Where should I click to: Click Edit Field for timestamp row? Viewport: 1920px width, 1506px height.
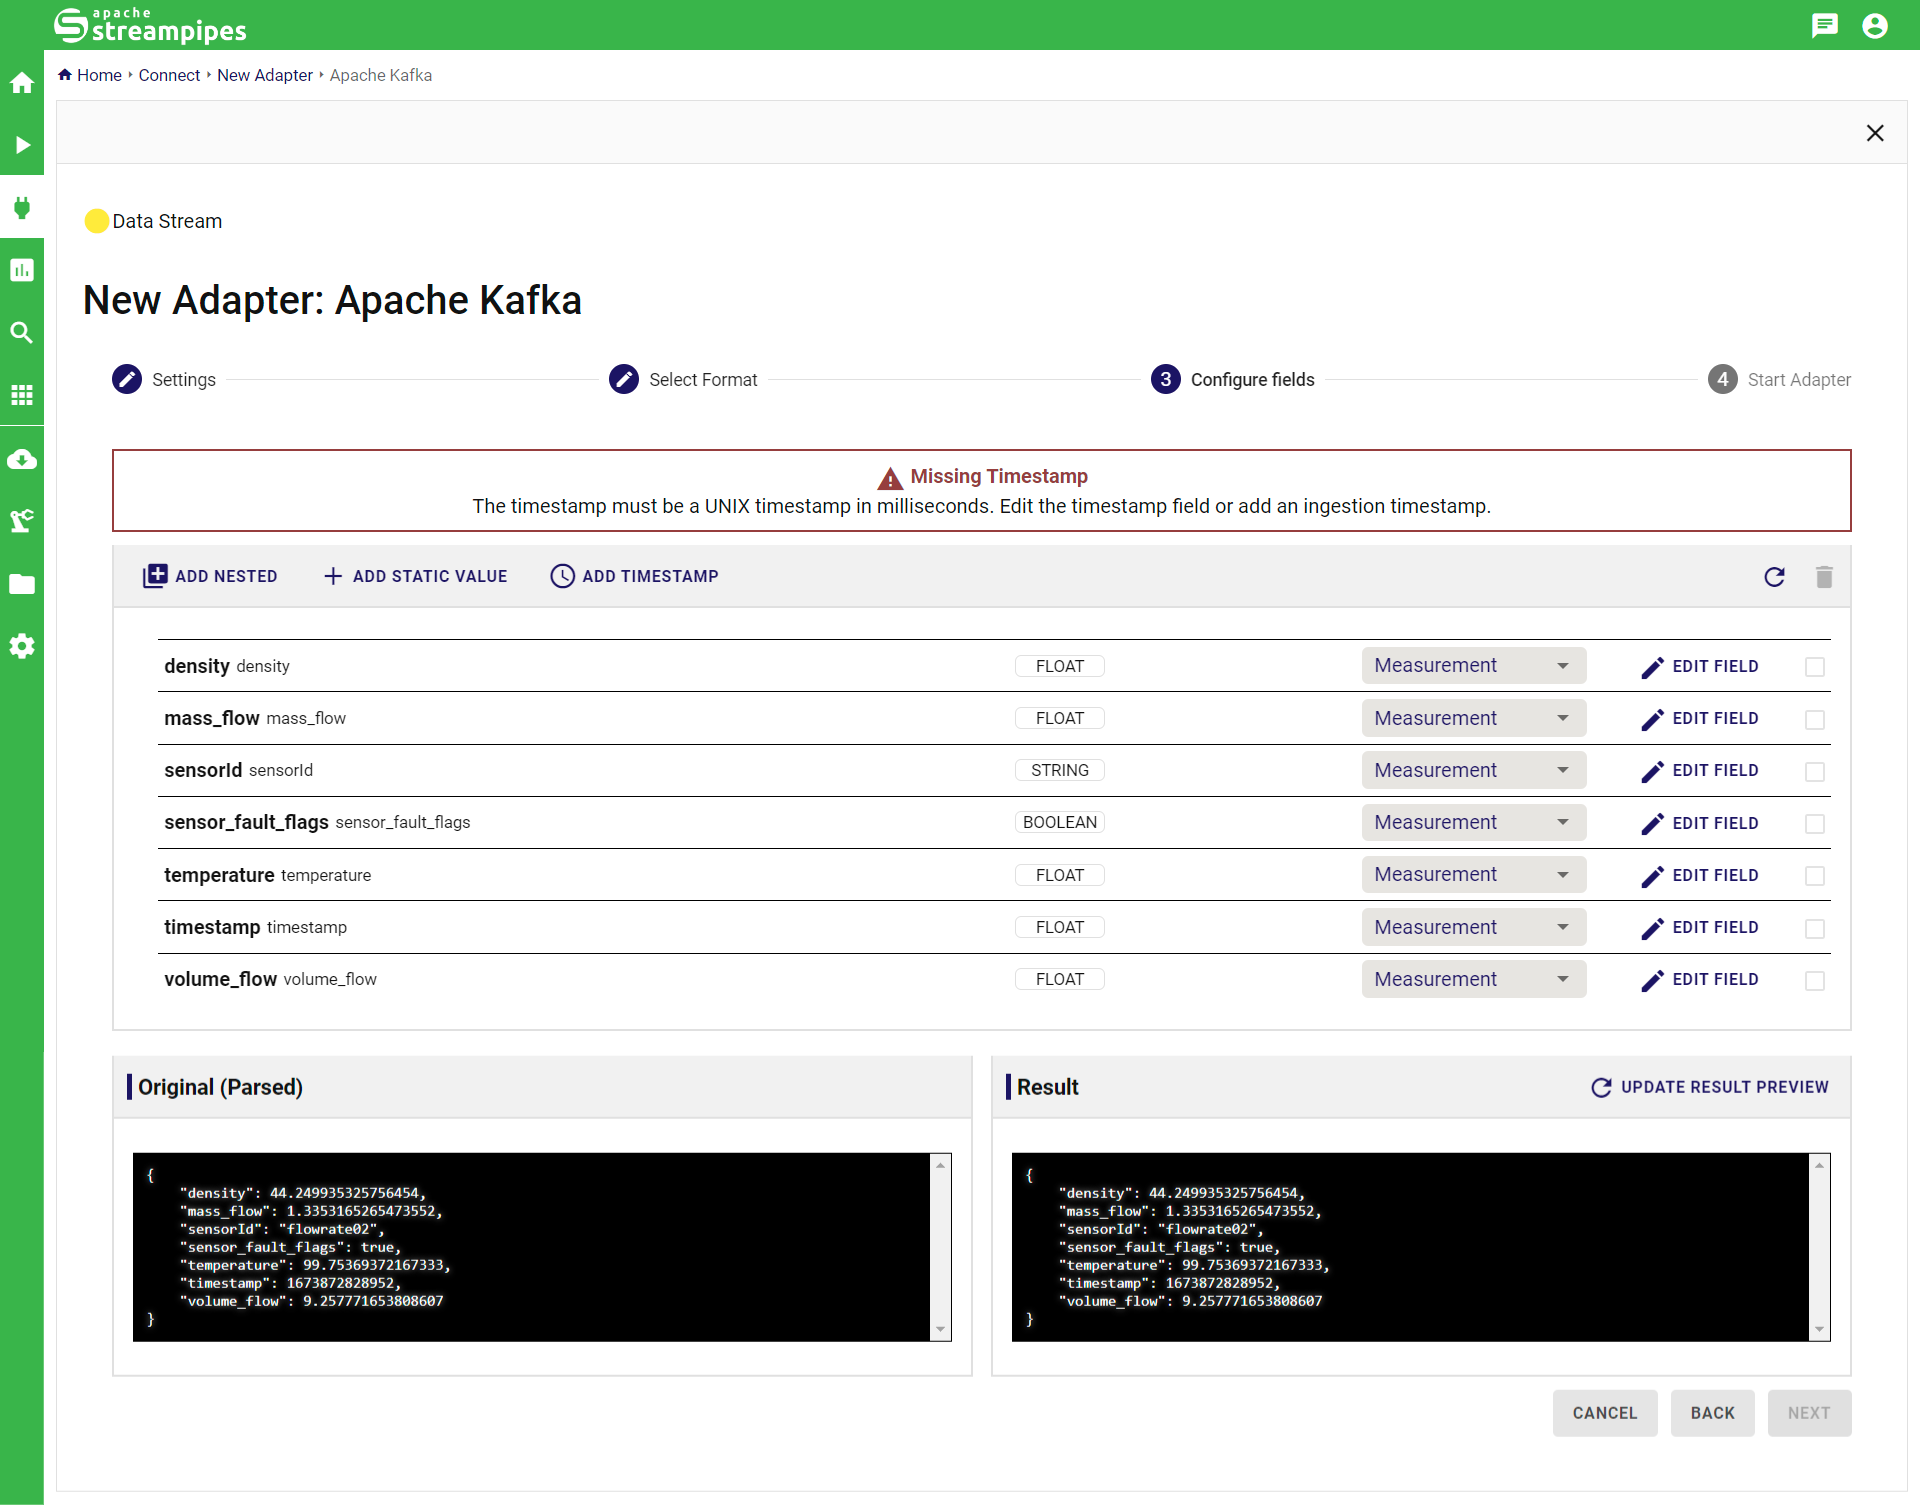point(1700,928)
